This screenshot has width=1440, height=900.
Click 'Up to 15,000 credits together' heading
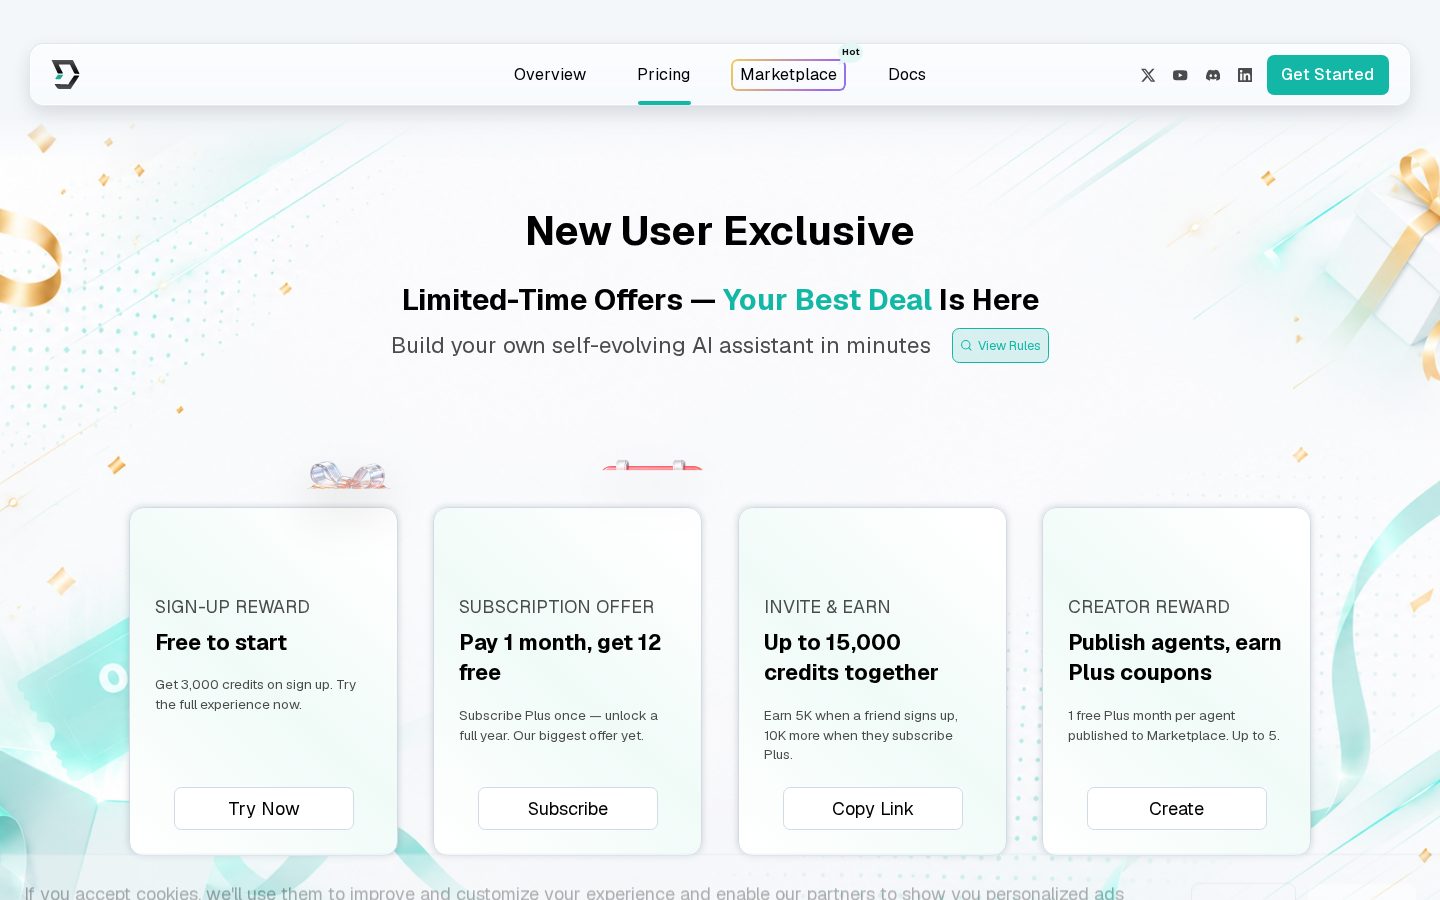point(851,657)
